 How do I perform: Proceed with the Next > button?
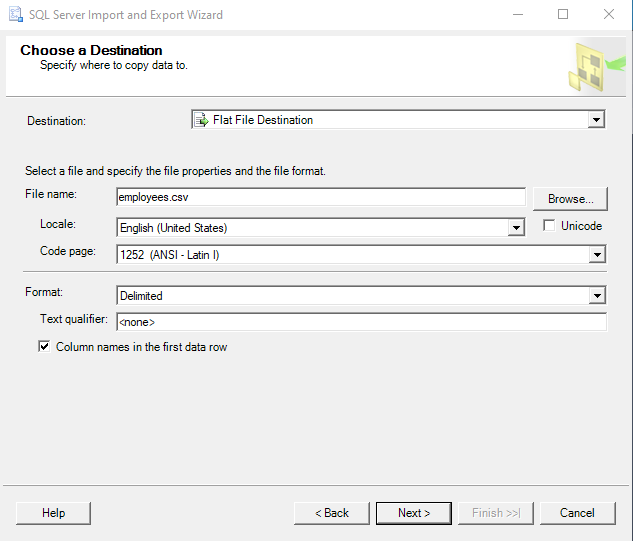click(x=414, y=513)
